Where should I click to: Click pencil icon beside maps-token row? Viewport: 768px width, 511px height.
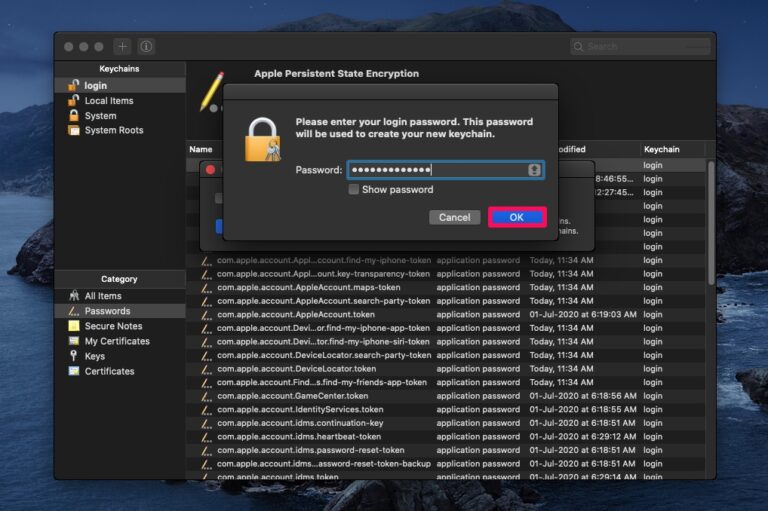(x=207, y=288)
